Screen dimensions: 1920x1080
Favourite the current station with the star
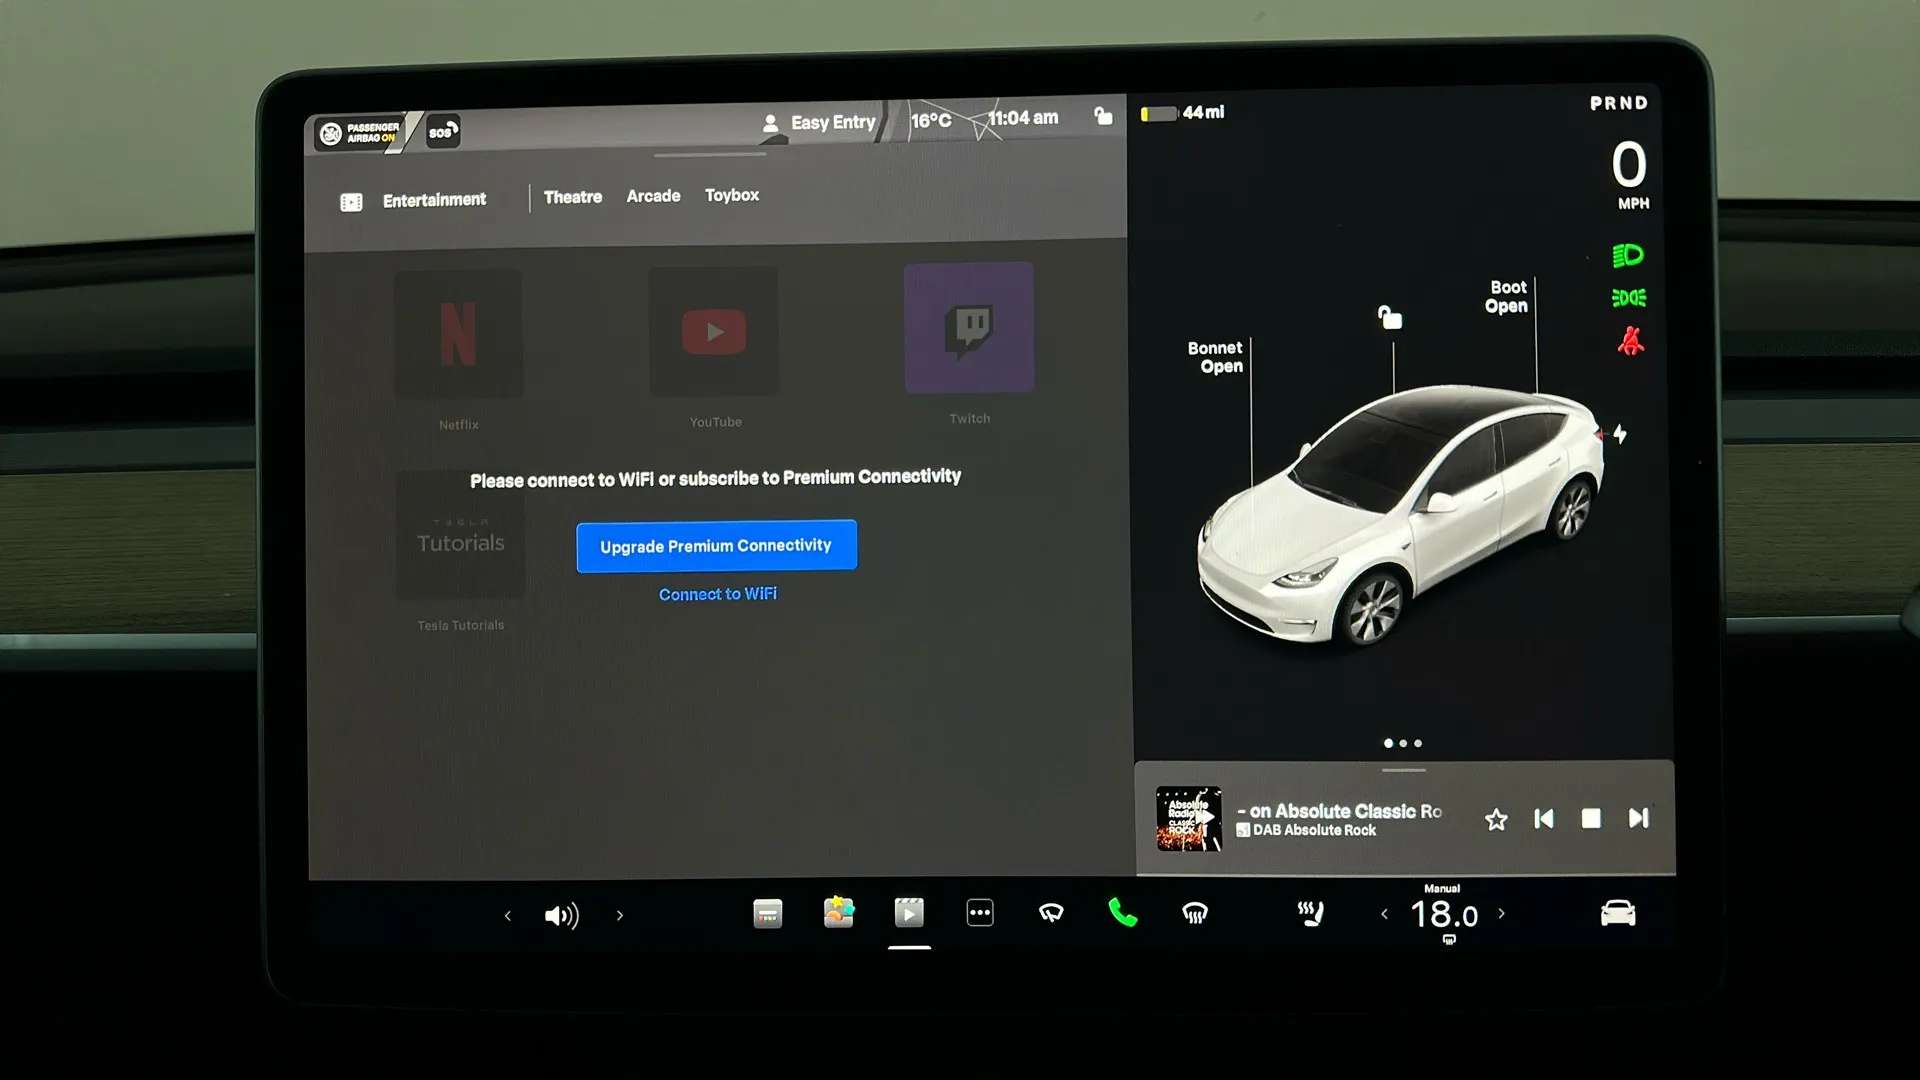[x=1496, y=820]
